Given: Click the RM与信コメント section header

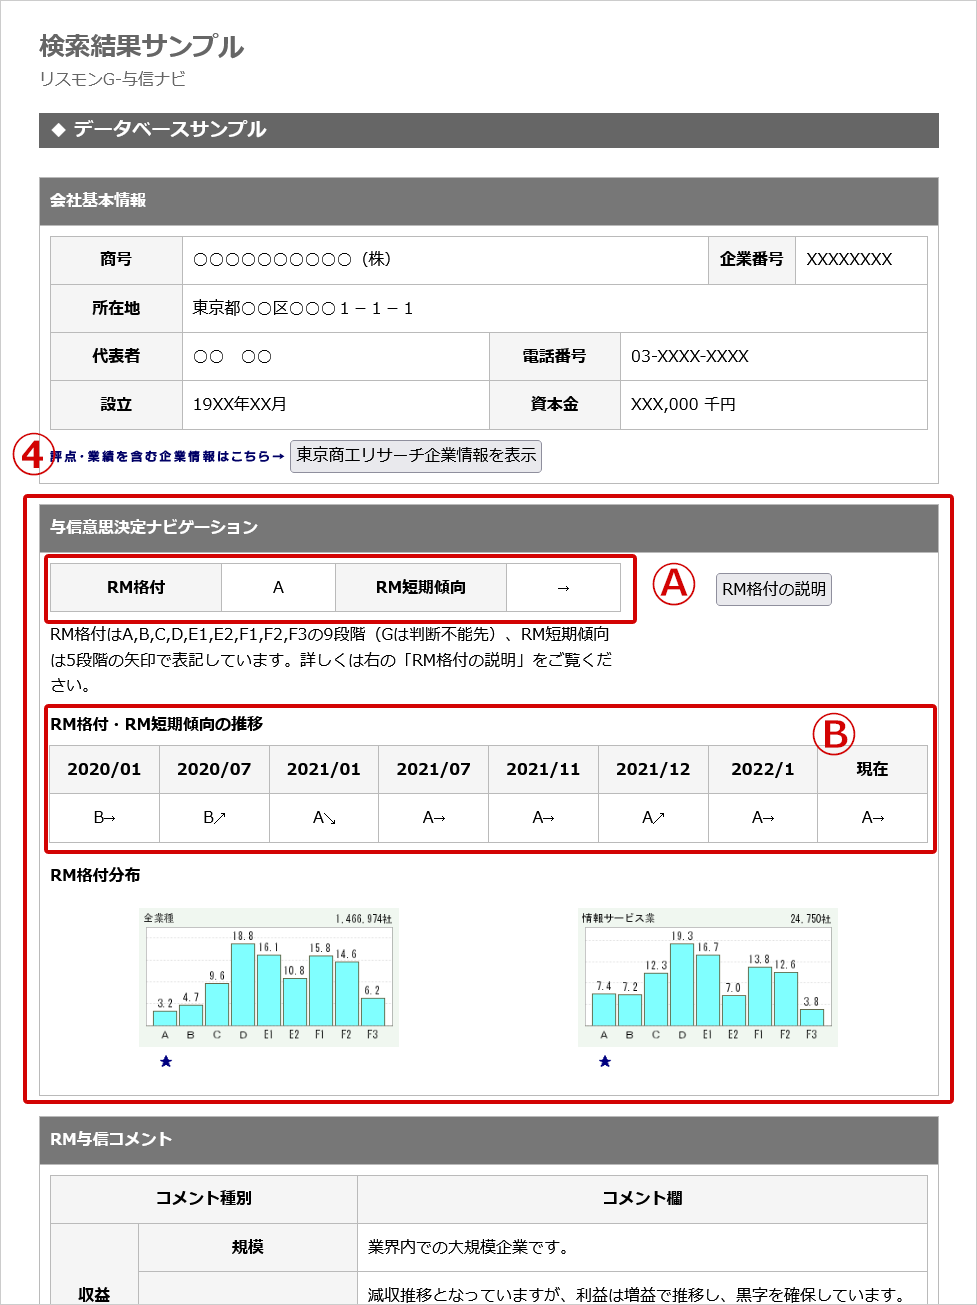Looking at the screenshot, I should click(489, 1139).
